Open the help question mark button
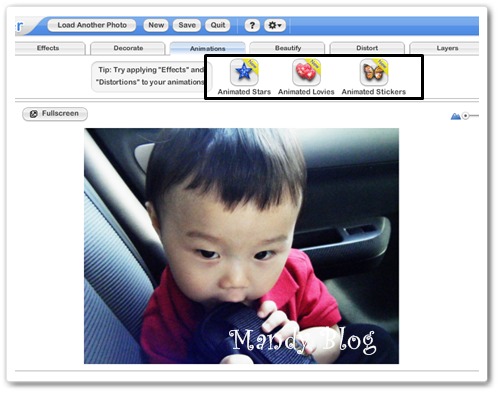This screenshot has width=500, height=394. pos(252,25)
